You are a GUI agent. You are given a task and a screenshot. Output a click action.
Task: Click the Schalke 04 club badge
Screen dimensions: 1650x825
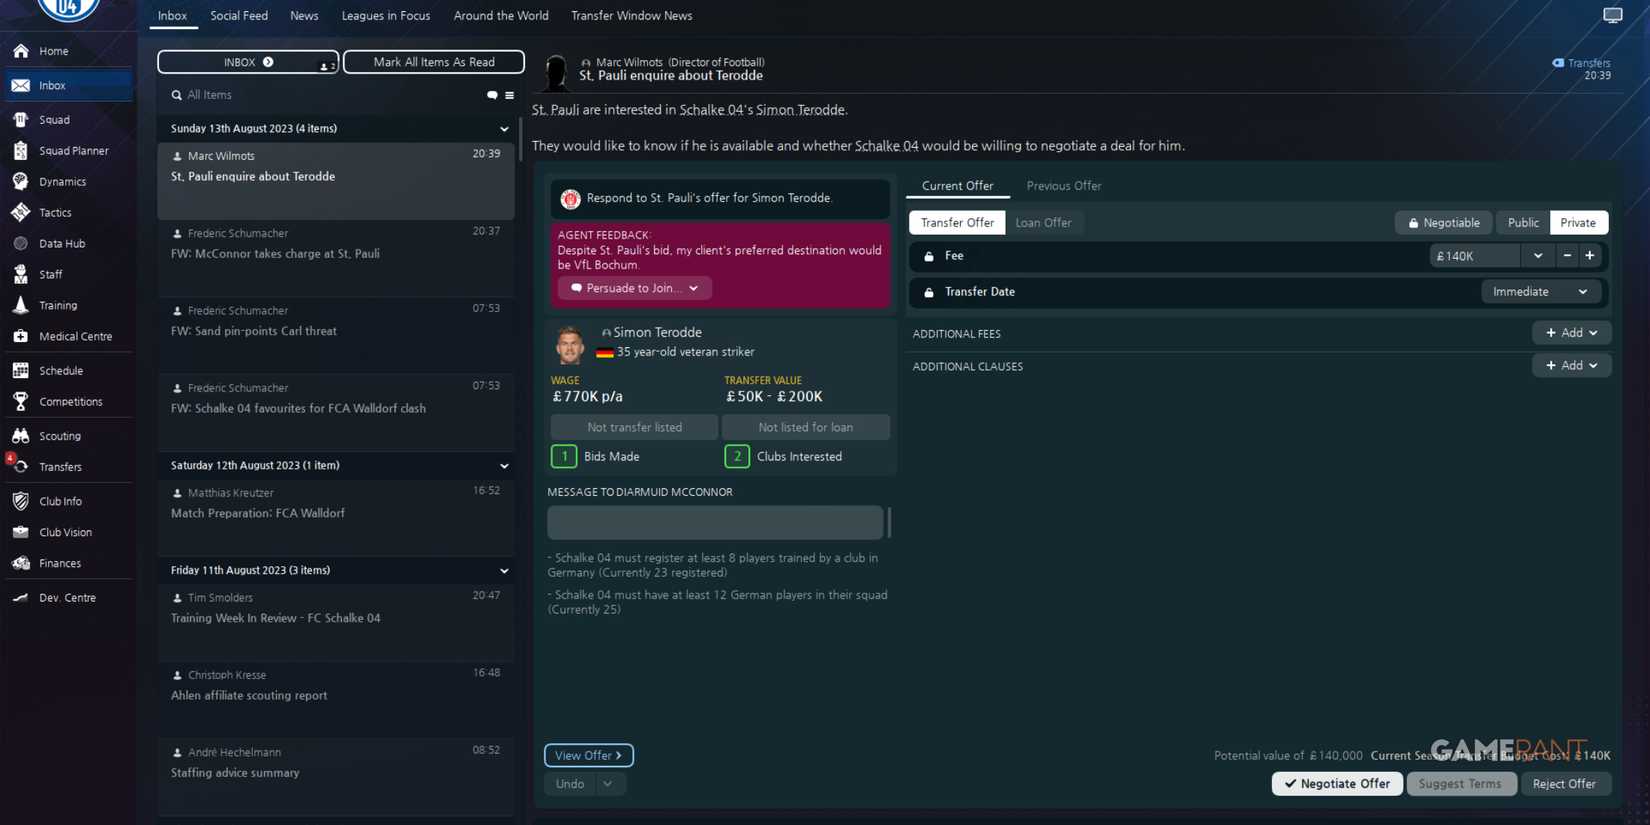(x=68, y=10)
